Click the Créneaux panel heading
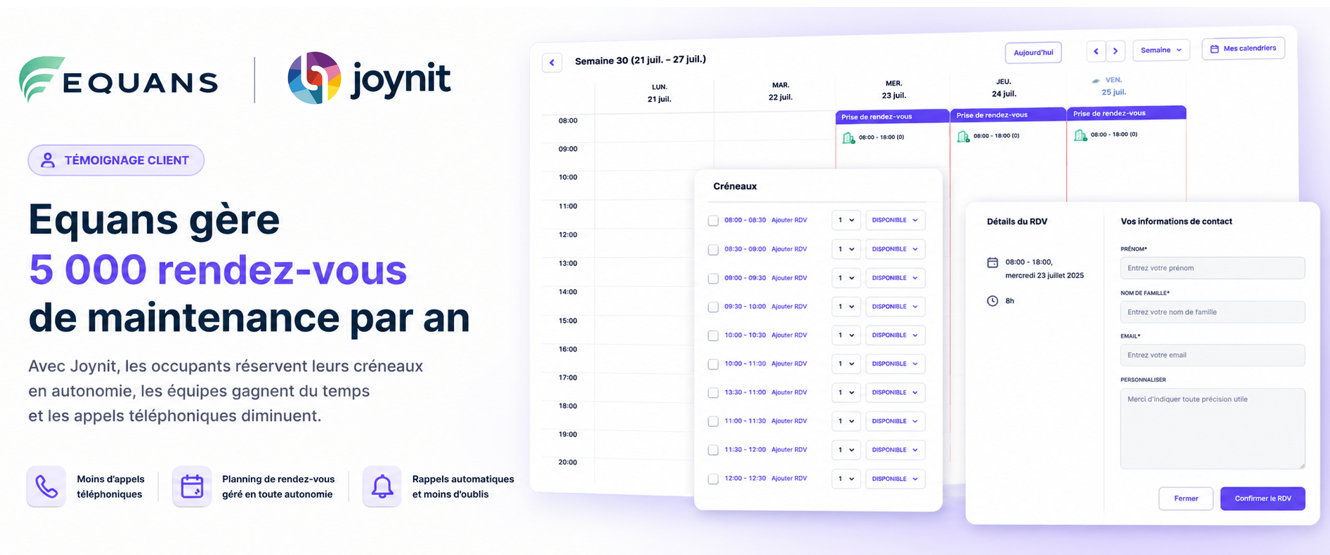1330x555 pixels. (735, 186)
